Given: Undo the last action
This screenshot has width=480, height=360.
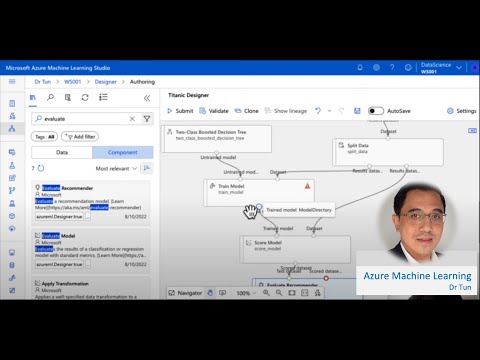Looking at the screenshot, I should point(318,111).
